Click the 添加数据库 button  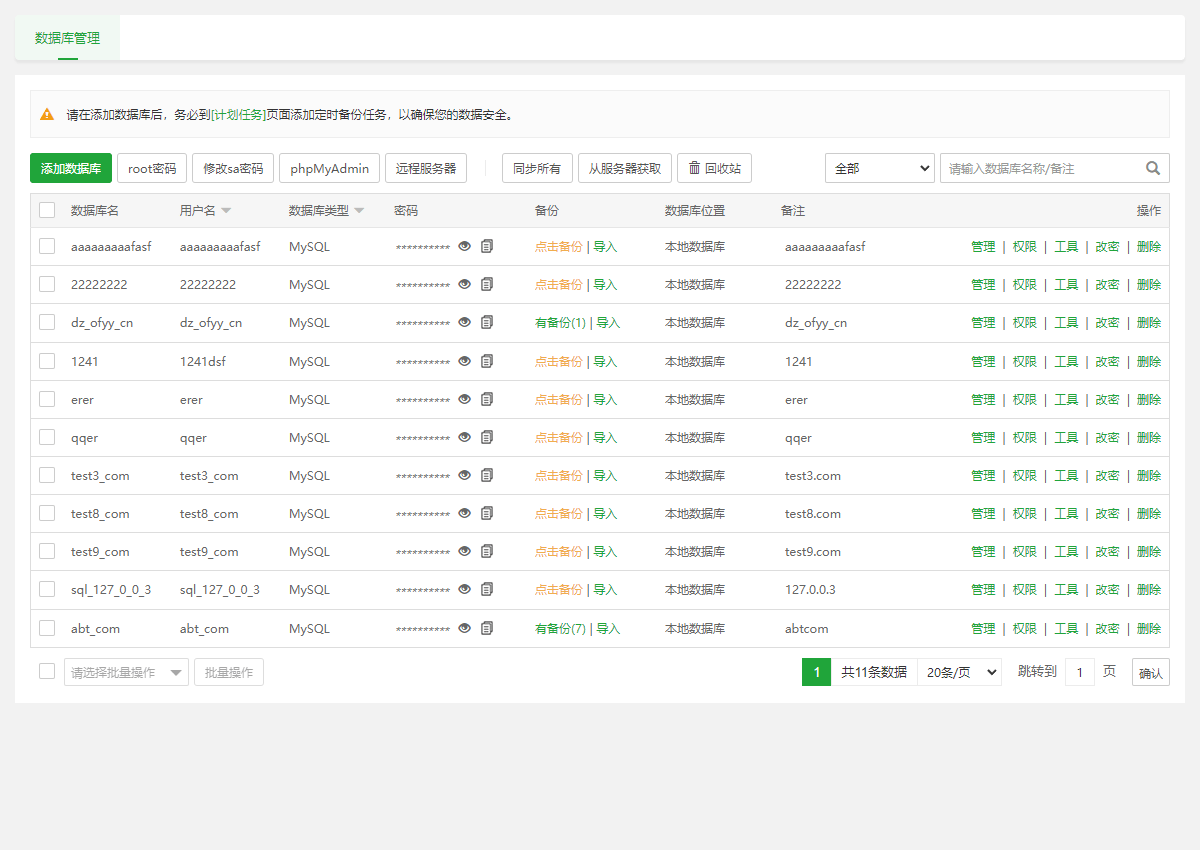(x=69, y=168)
